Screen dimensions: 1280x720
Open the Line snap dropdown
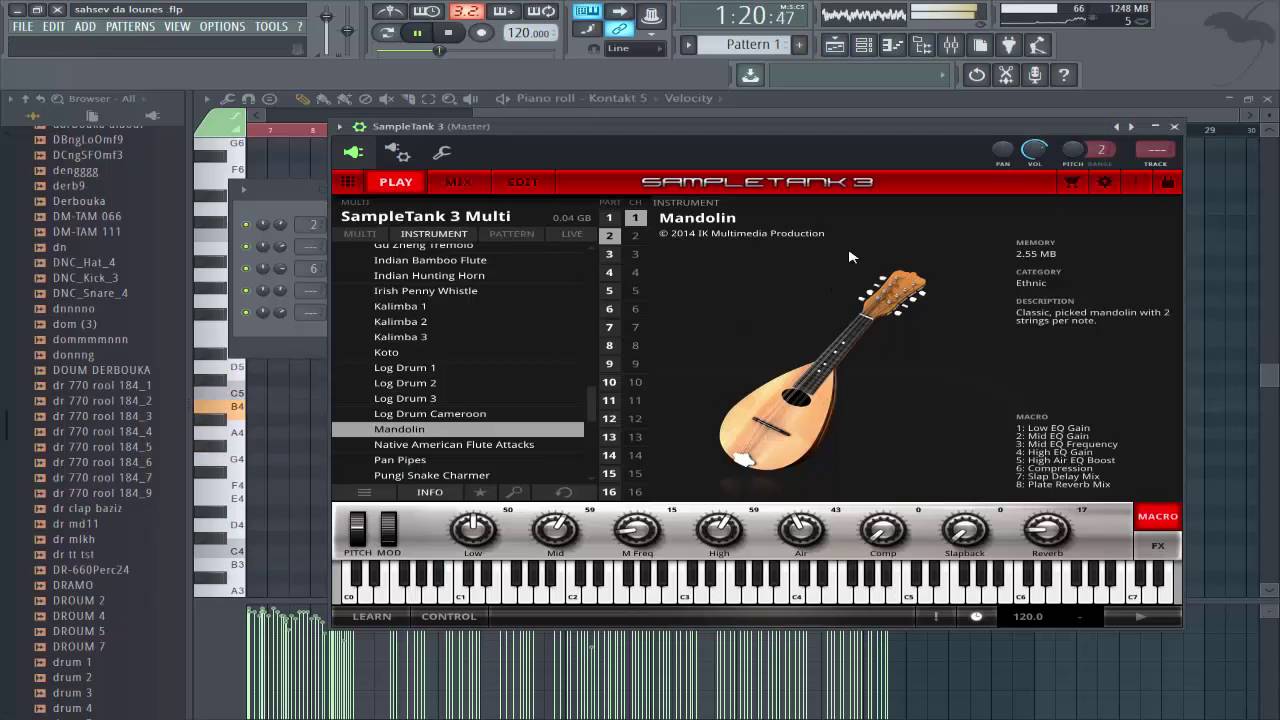633,48
